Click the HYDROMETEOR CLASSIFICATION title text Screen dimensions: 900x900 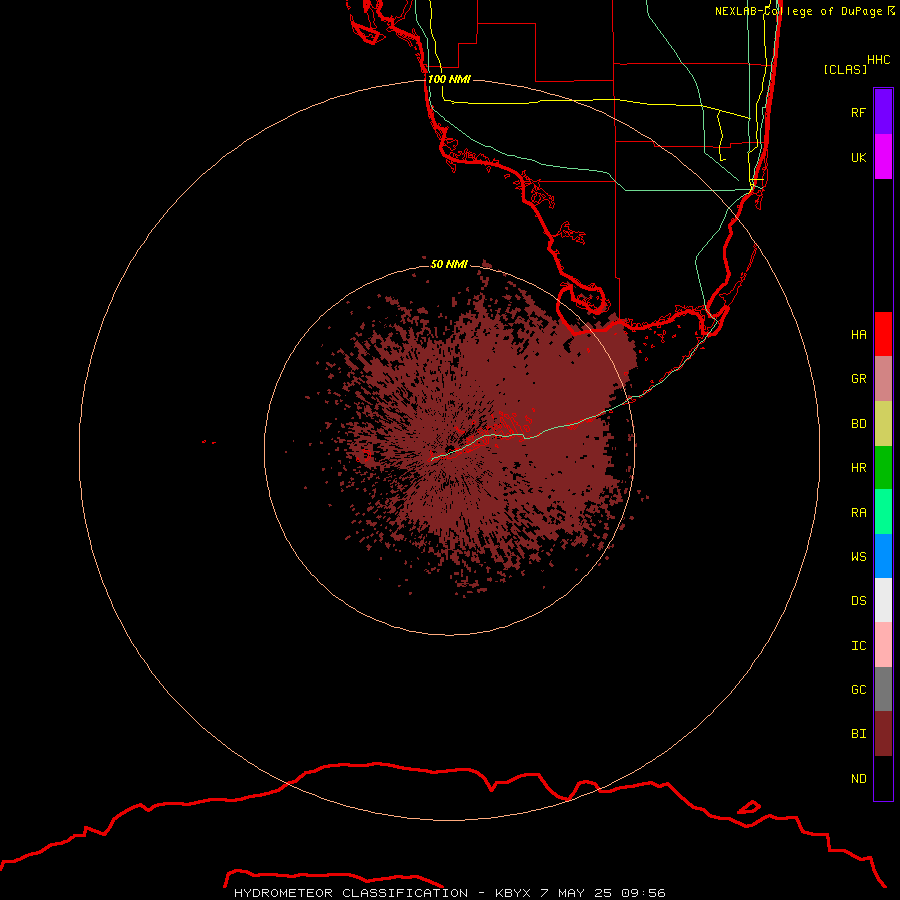351,893
